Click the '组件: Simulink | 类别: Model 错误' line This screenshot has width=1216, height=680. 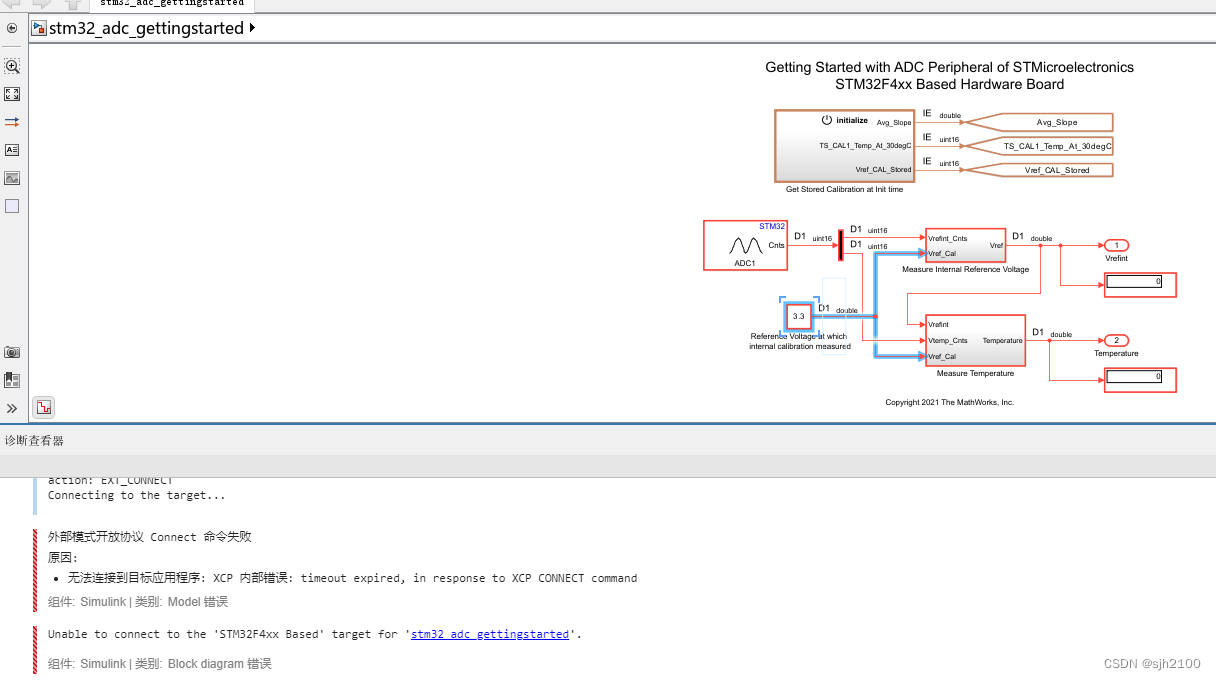coord(138,602)
